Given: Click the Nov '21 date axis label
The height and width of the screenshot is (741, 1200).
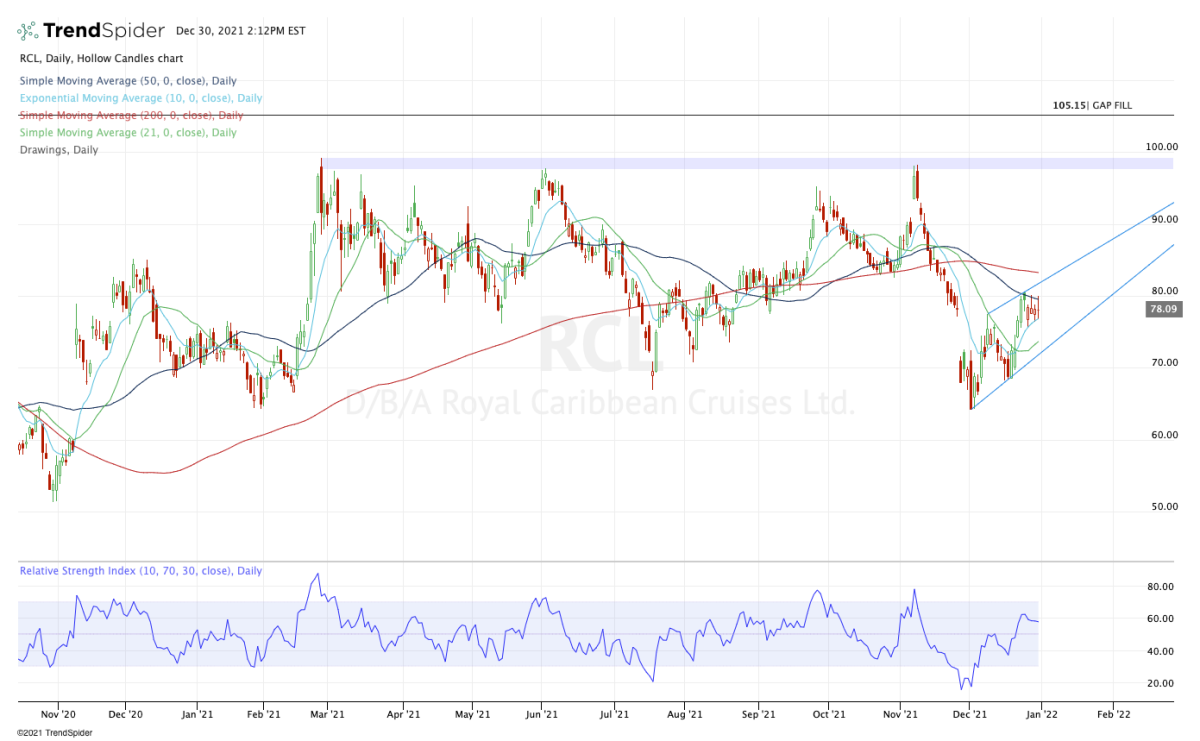Looking at the screenshot, I should [901, 715].
